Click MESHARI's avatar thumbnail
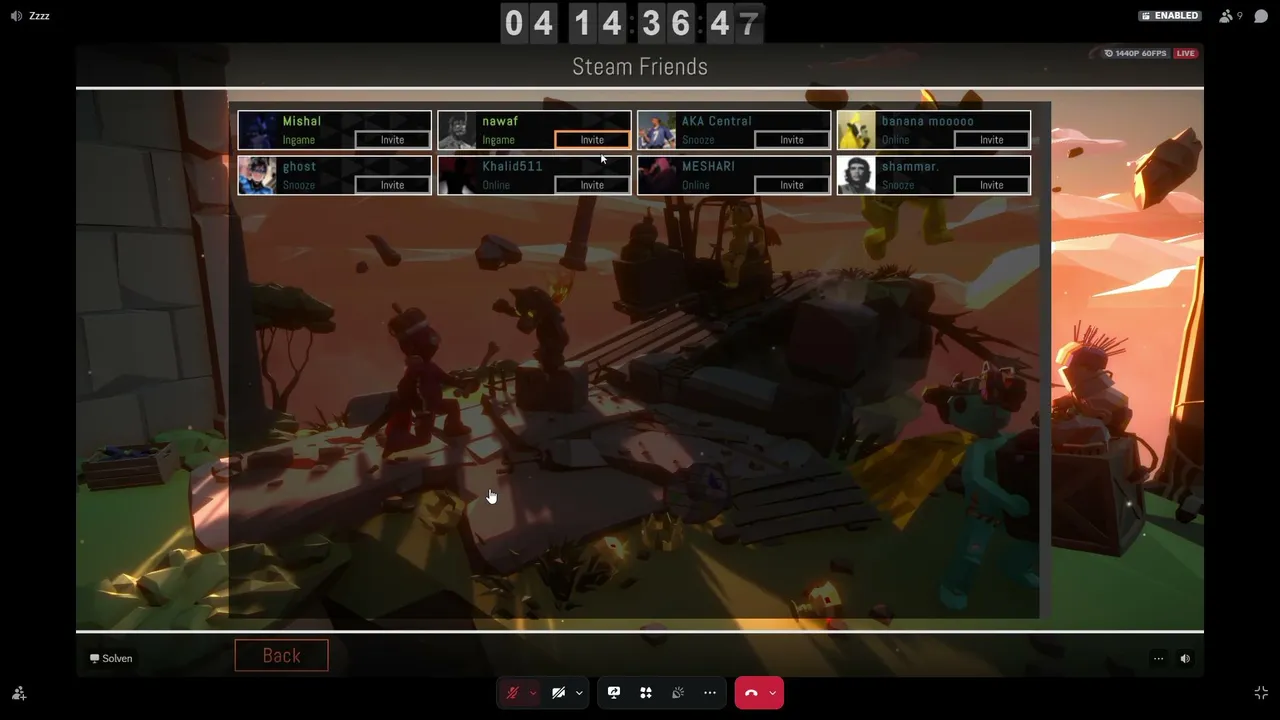Viewport: 1280px width, 720px height. (658, 175)
